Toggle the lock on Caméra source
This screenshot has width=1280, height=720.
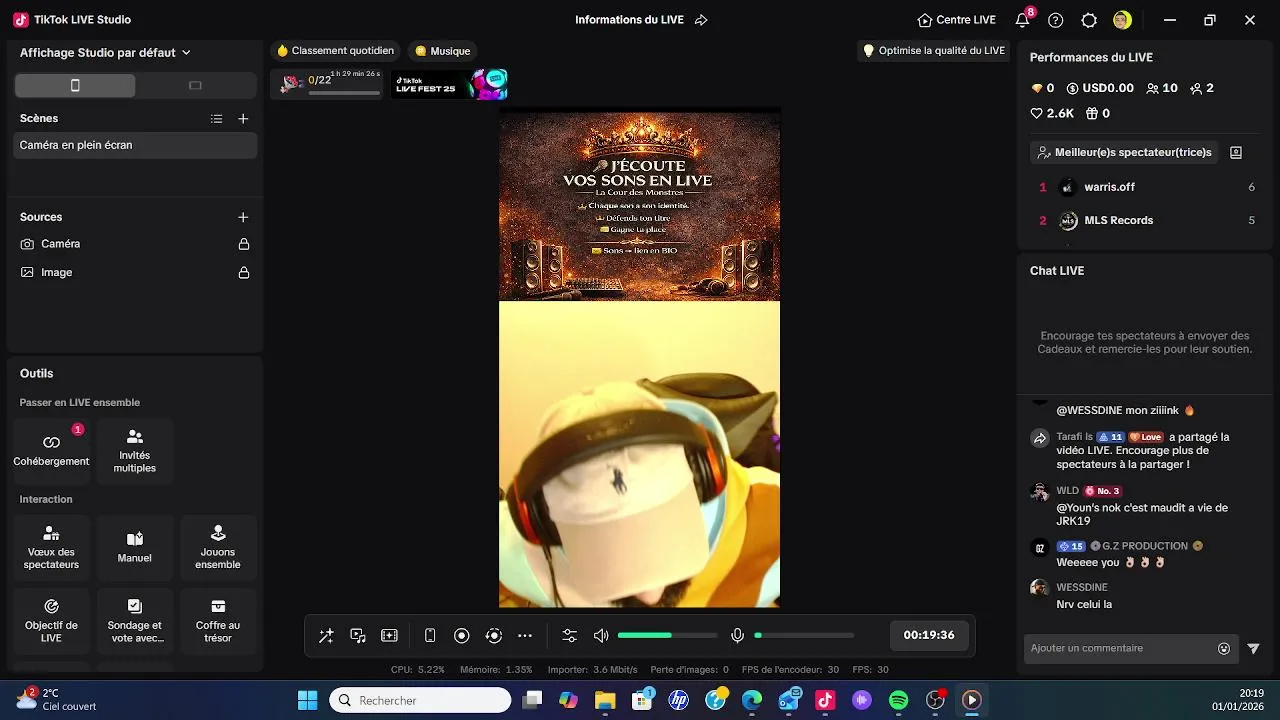pos(244,244)
